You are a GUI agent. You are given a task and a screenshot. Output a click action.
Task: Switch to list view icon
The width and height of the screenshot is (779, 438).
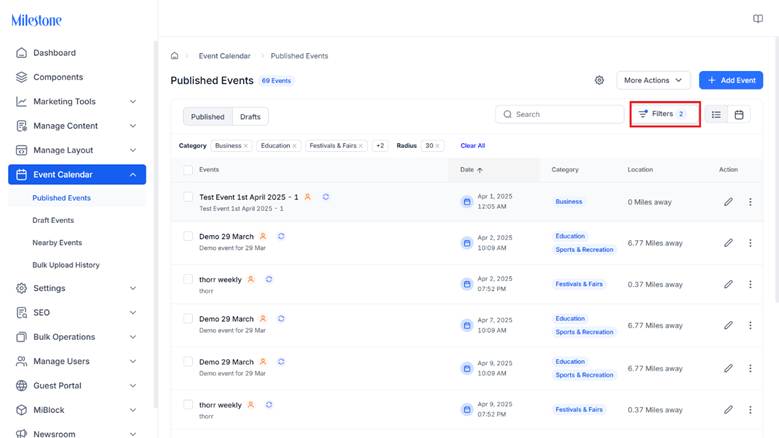pos(716,114)
